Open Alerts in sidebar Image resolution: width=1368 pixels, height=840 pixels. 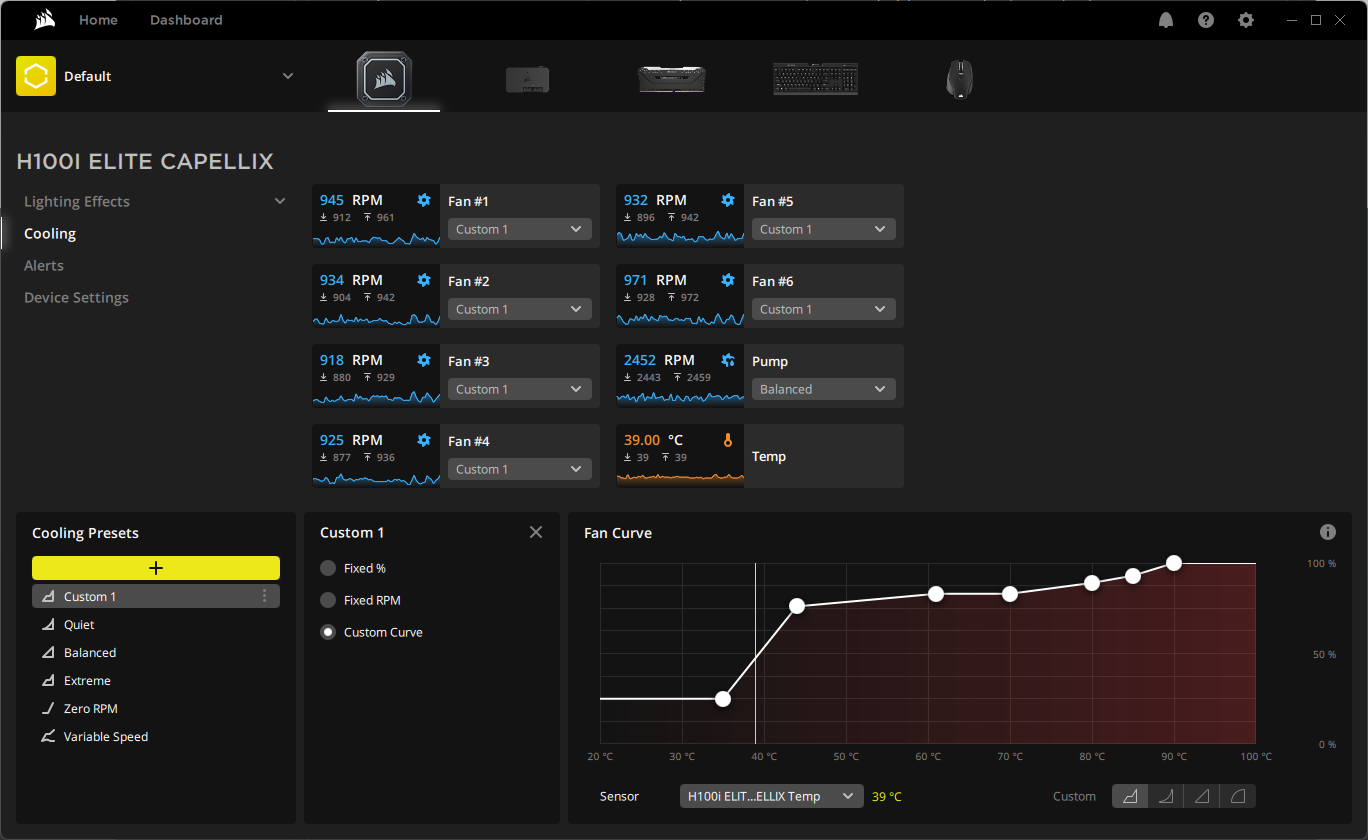click(44, 265)
